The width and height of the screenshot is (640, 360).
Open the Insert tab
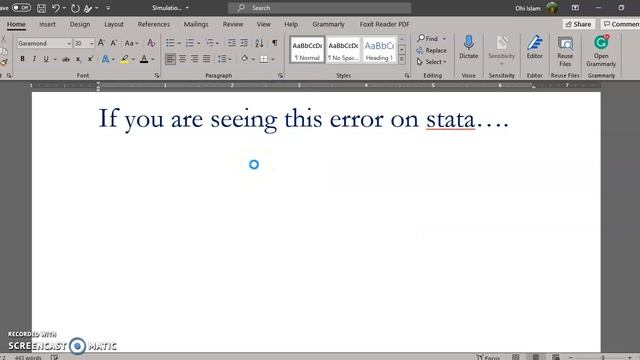[47, 24]
